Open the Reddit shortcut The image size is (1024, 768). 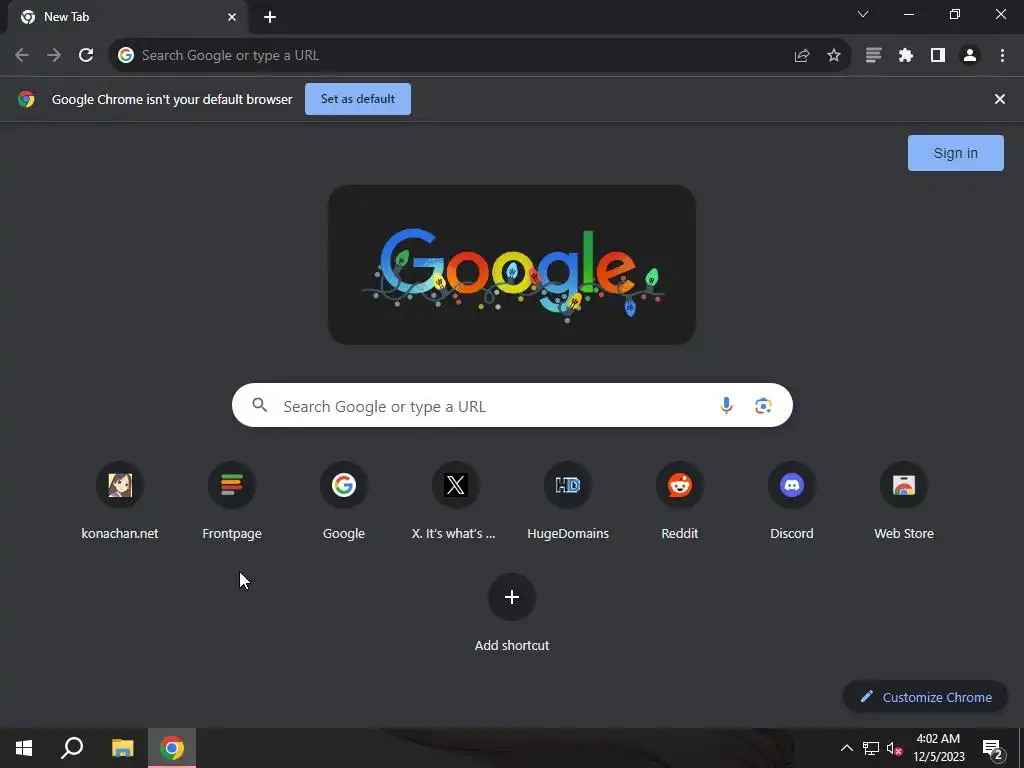pos(680,501)
